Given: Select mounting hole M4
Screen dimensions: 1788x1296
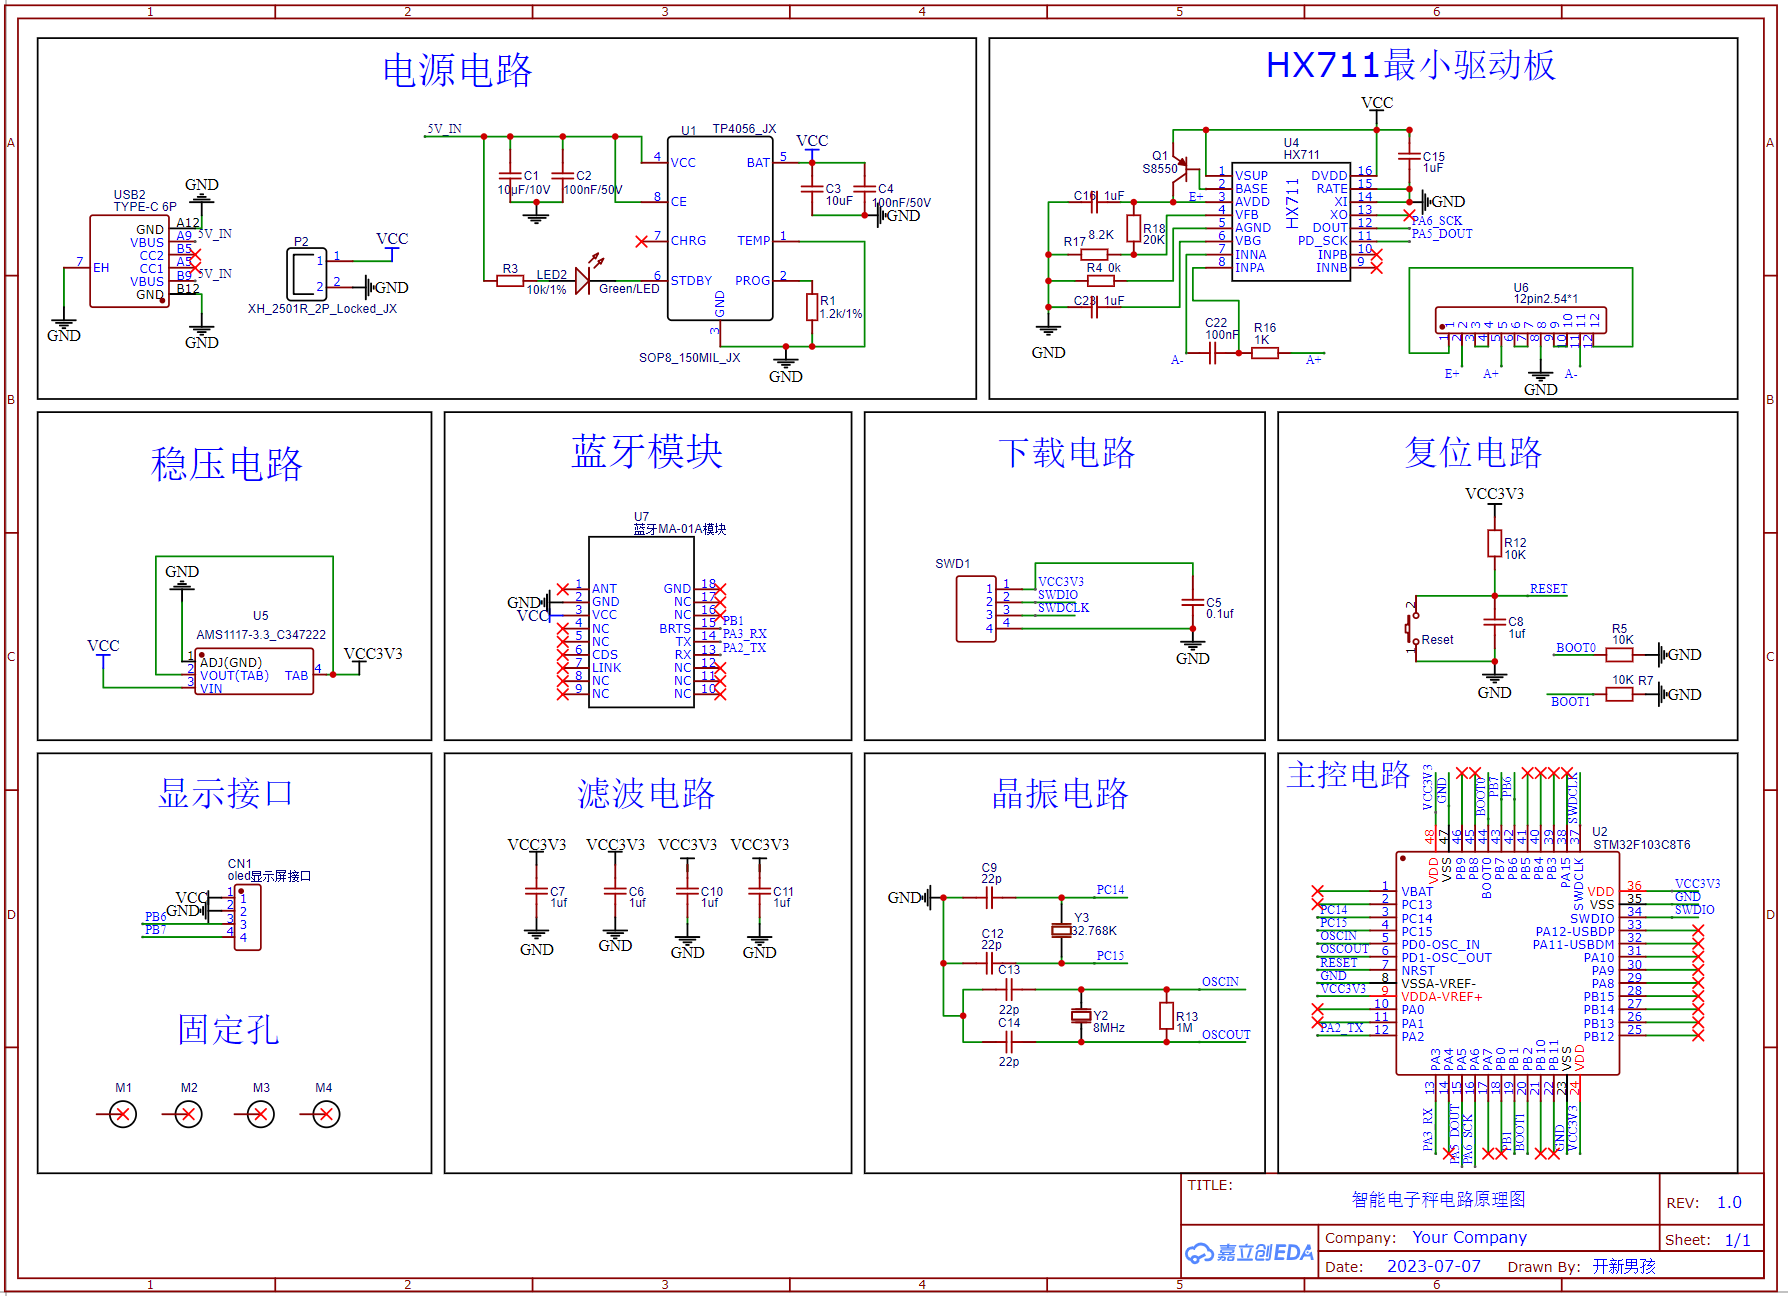Looking at the screenshot, I should coord(326,1114).
